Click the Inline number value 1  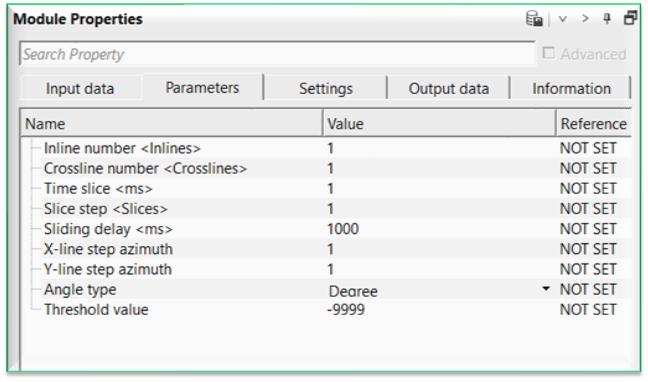pyautogui.click(x=330, y=148)
